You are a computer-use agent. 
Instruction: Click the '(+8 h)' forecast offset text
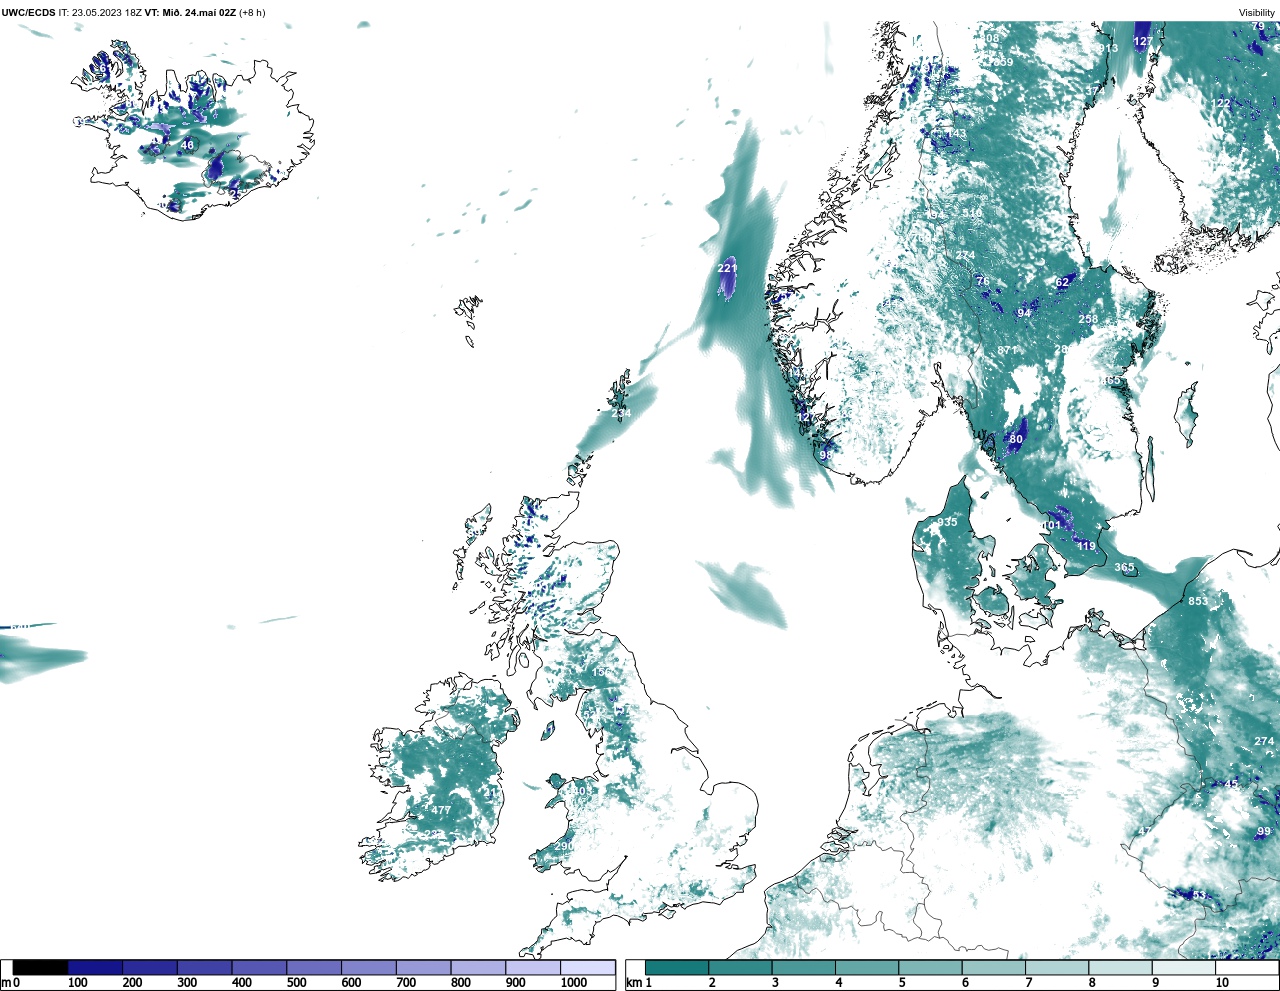(x=252, y=13)
